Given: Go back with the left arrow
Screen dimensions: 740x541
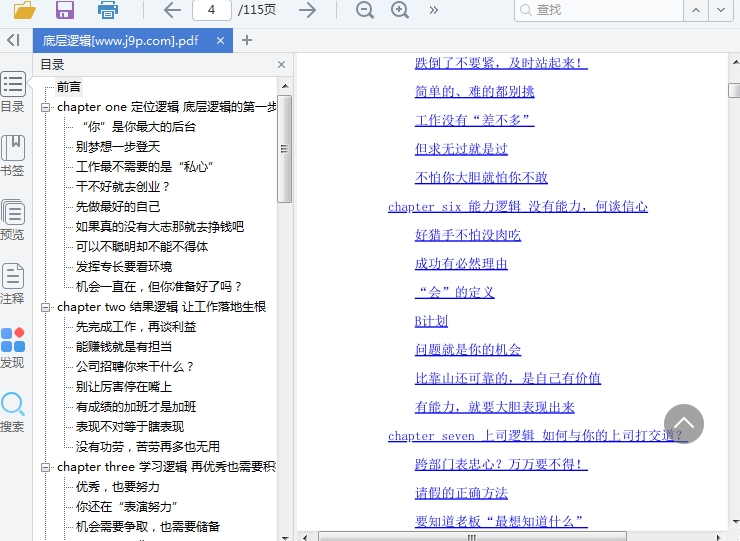Looking at the screenshot, I should (x=172, y=10).
